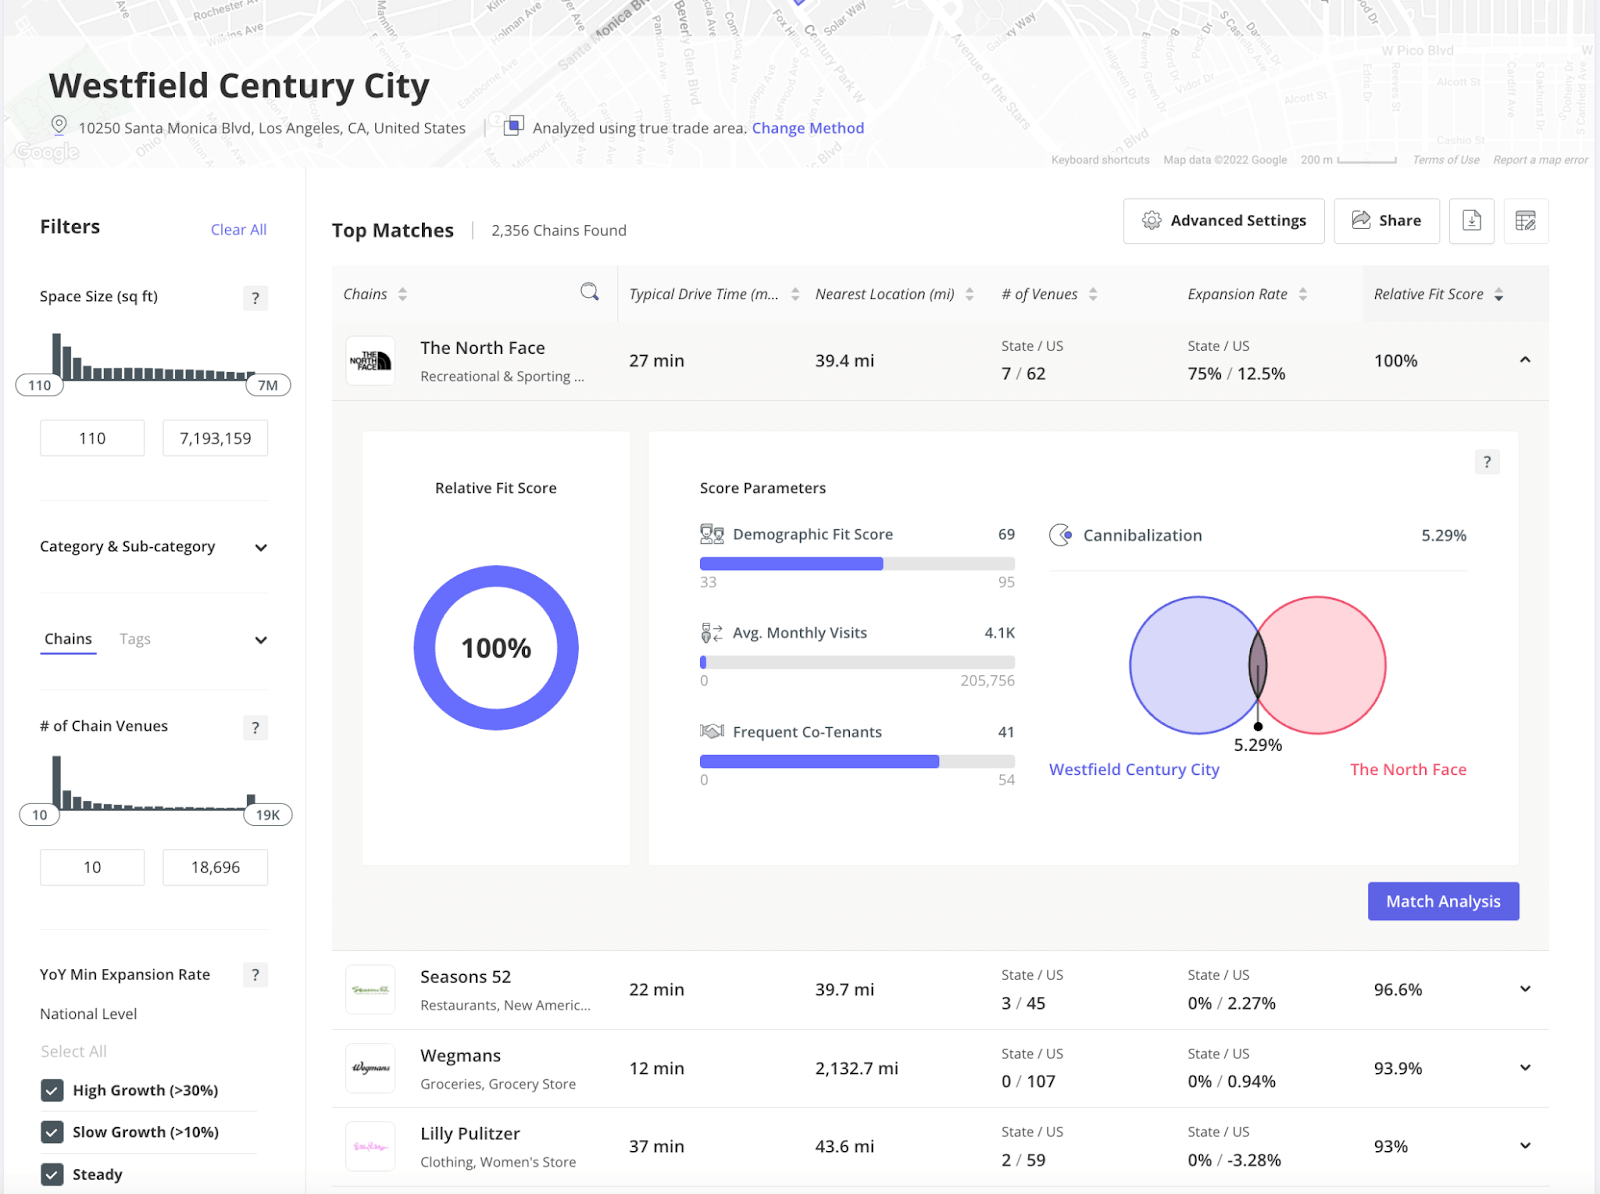Expand the Lilly Pulitzer row chevron

pyautogui.click(x=1525, y=1146)
